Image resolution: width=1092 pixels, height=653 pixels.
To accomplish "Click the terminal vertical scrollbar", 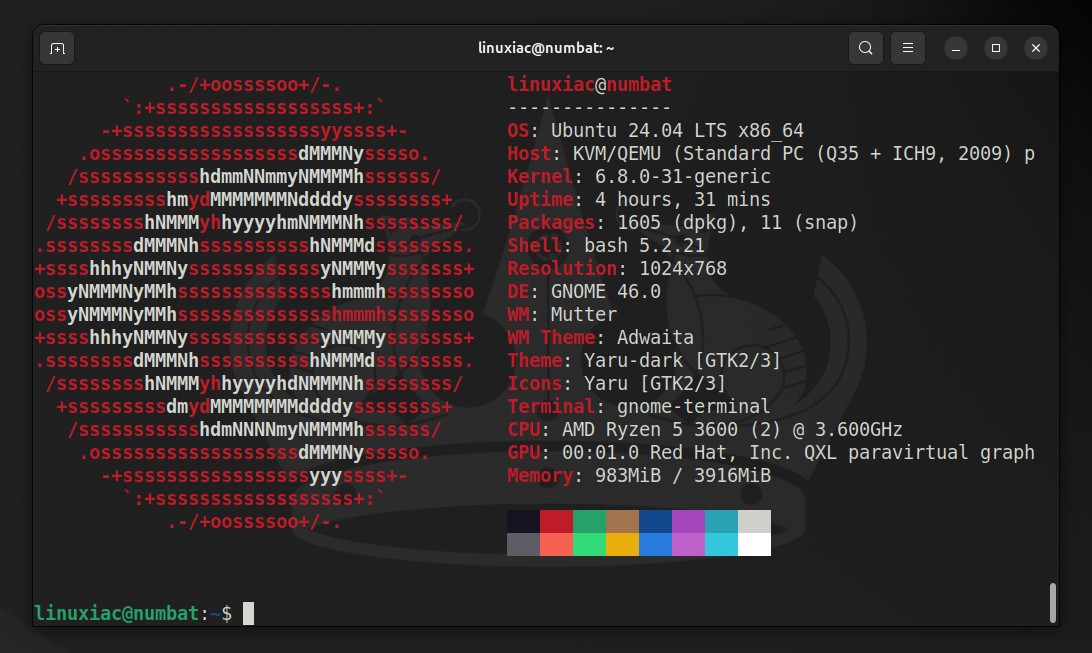I will [x=1052, y=603].
